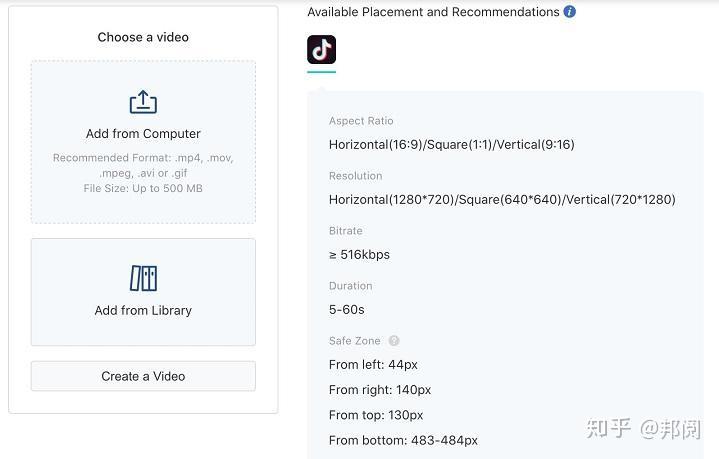Click the 'Recommended Format: .mp4, .mov,' line
This screenshot has height=459, width=719.
coord(143,158)
